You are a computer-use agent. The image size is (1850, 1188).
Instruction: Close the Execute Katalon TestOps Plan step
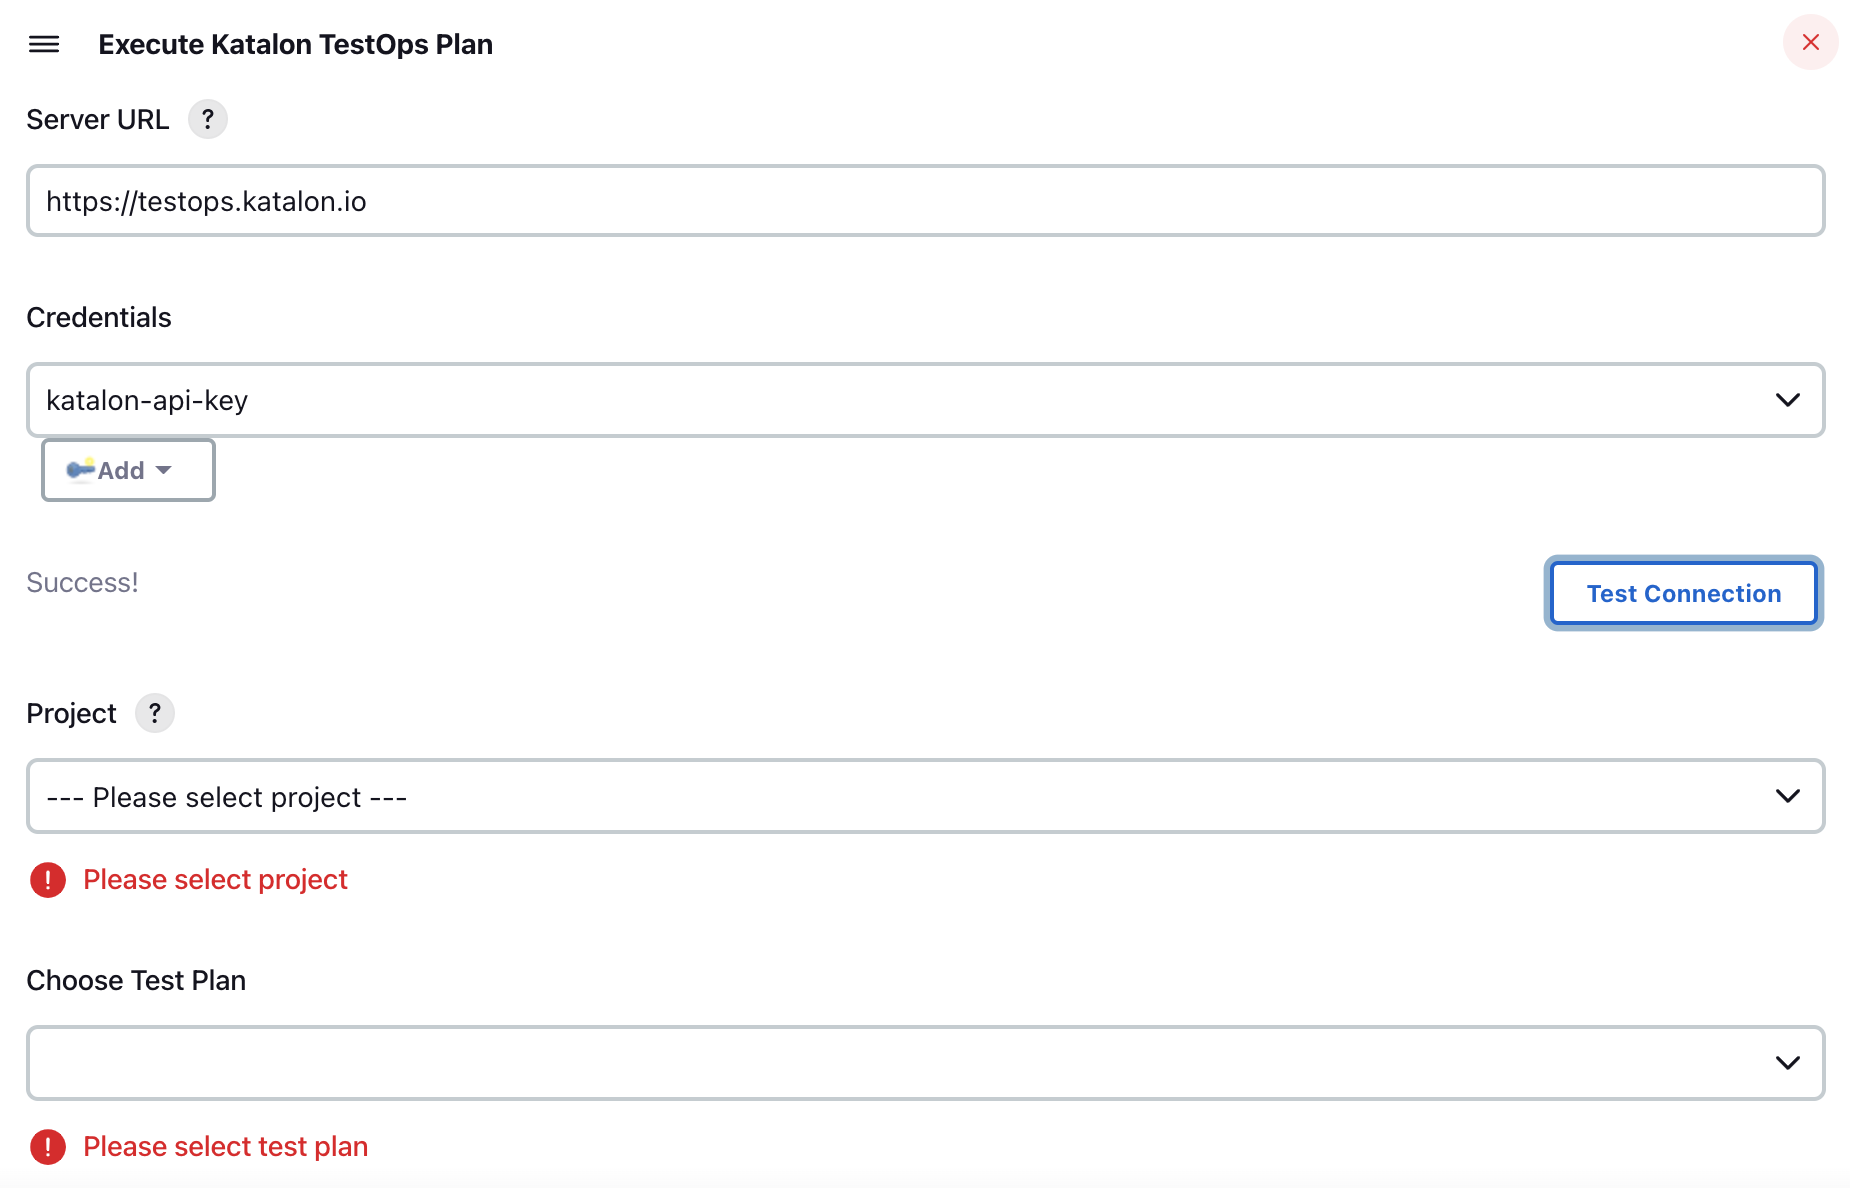pos(1810,42)
